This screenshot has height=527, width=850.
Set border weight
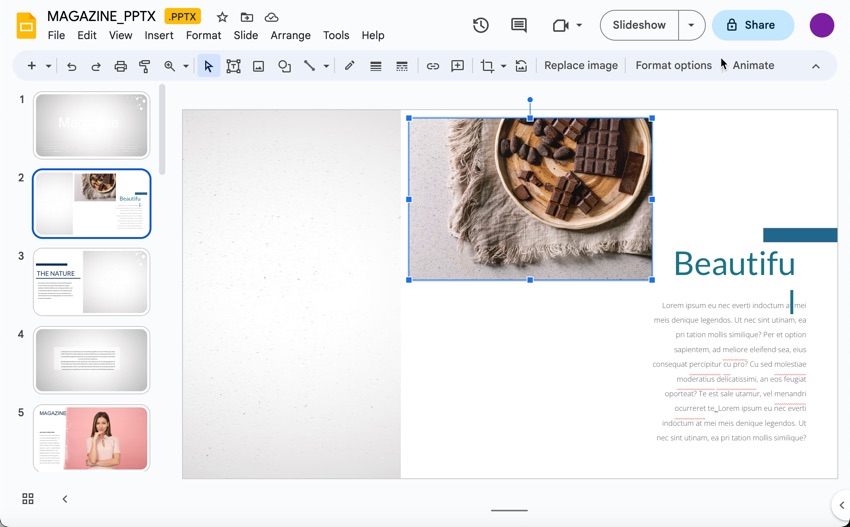coord(375,66)
